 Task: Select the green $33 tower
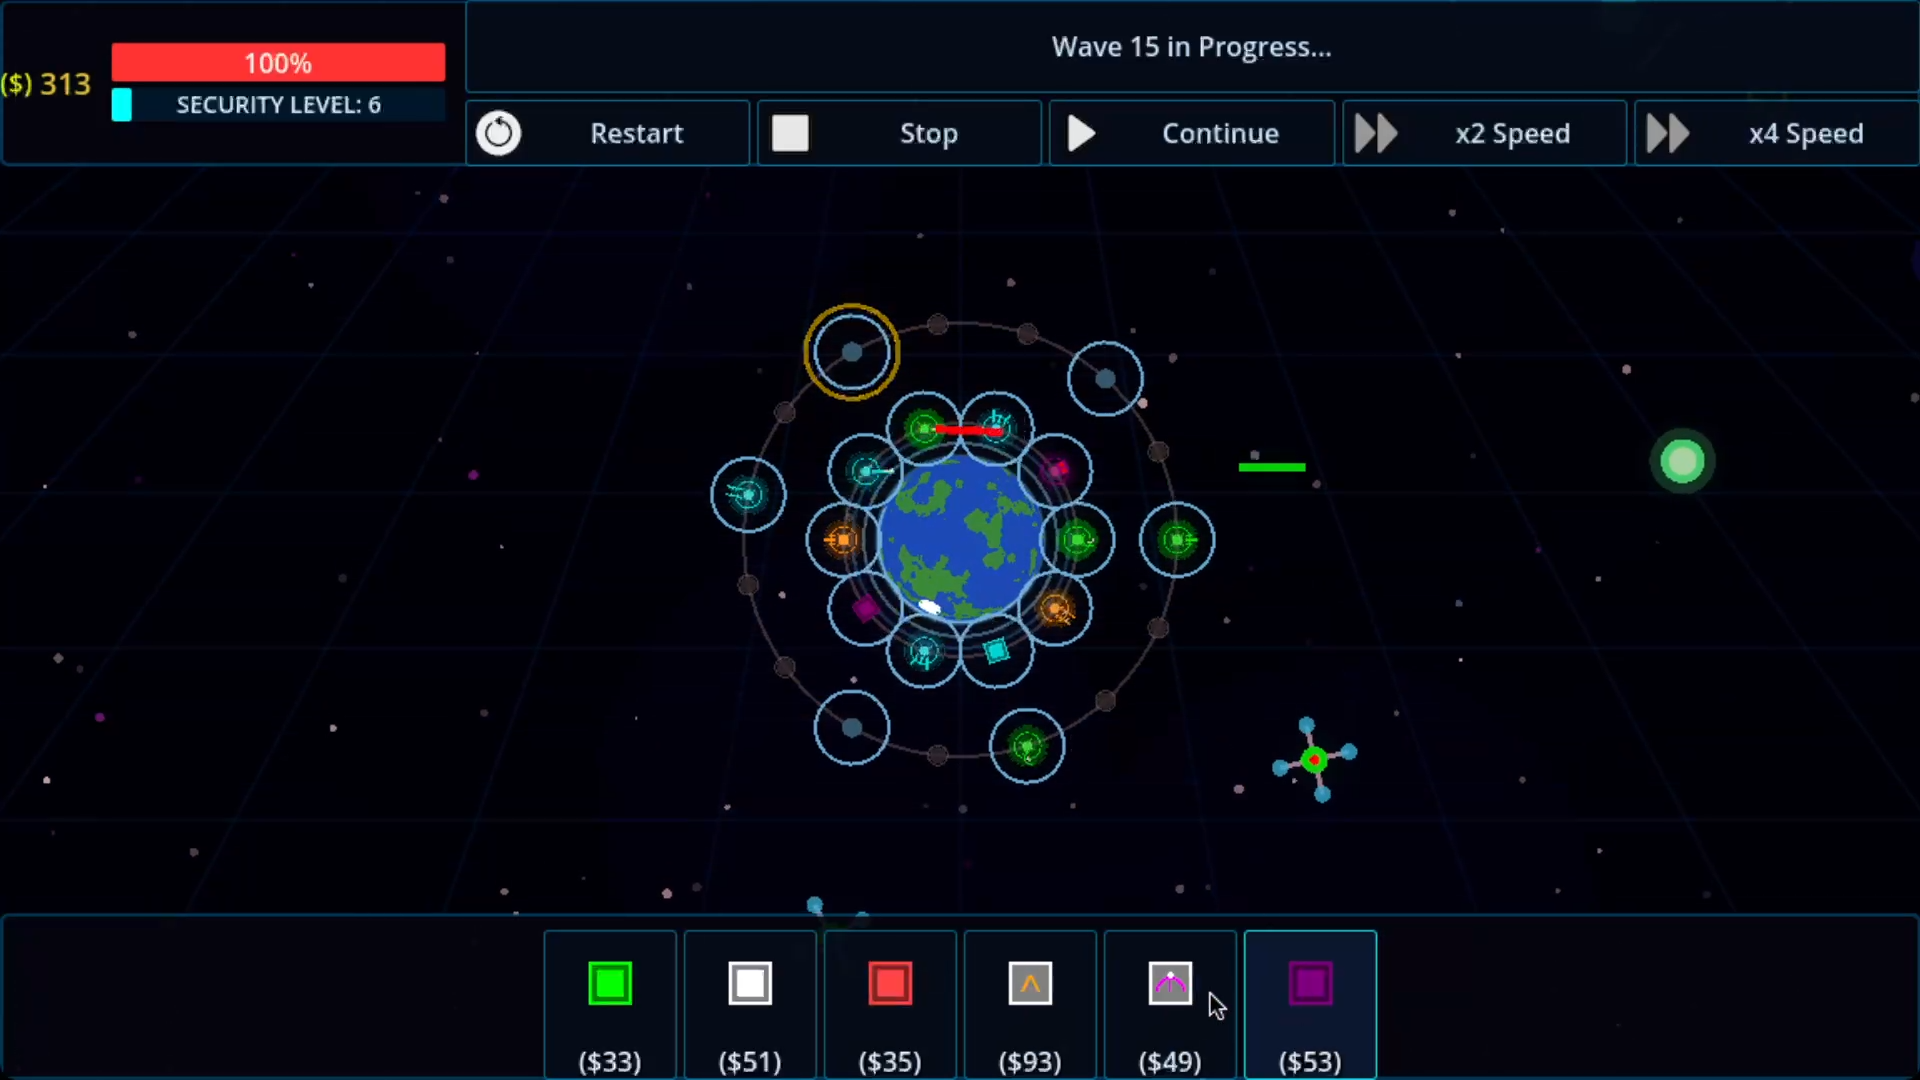pos(610,985)
